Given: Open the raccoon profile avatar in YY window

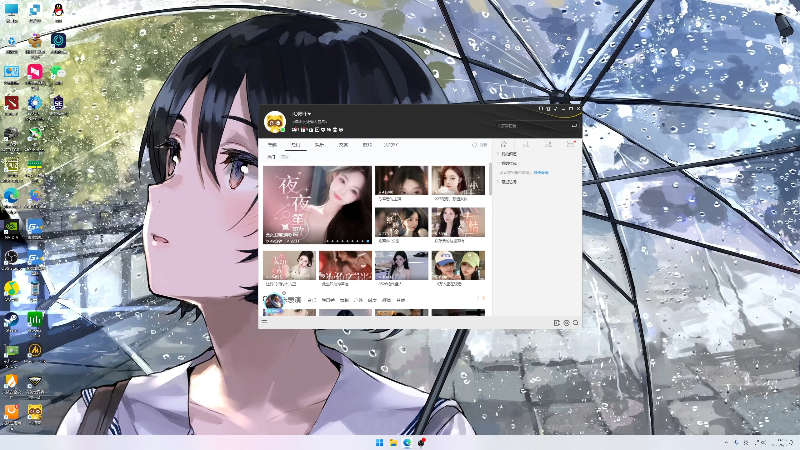Looking at the screenshot, I should click(274, 122).
